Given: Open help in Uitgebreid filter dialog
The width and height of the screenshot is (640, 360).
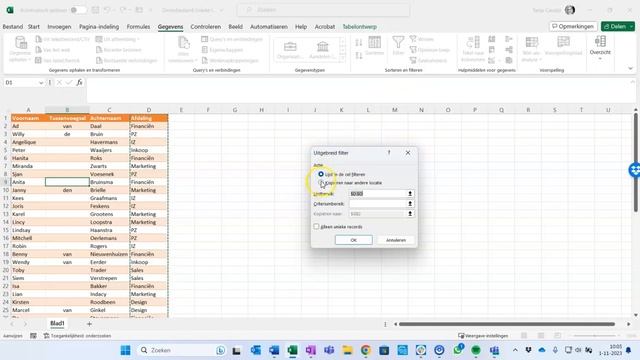Looking at the screenshot, I should pos(389,153).
